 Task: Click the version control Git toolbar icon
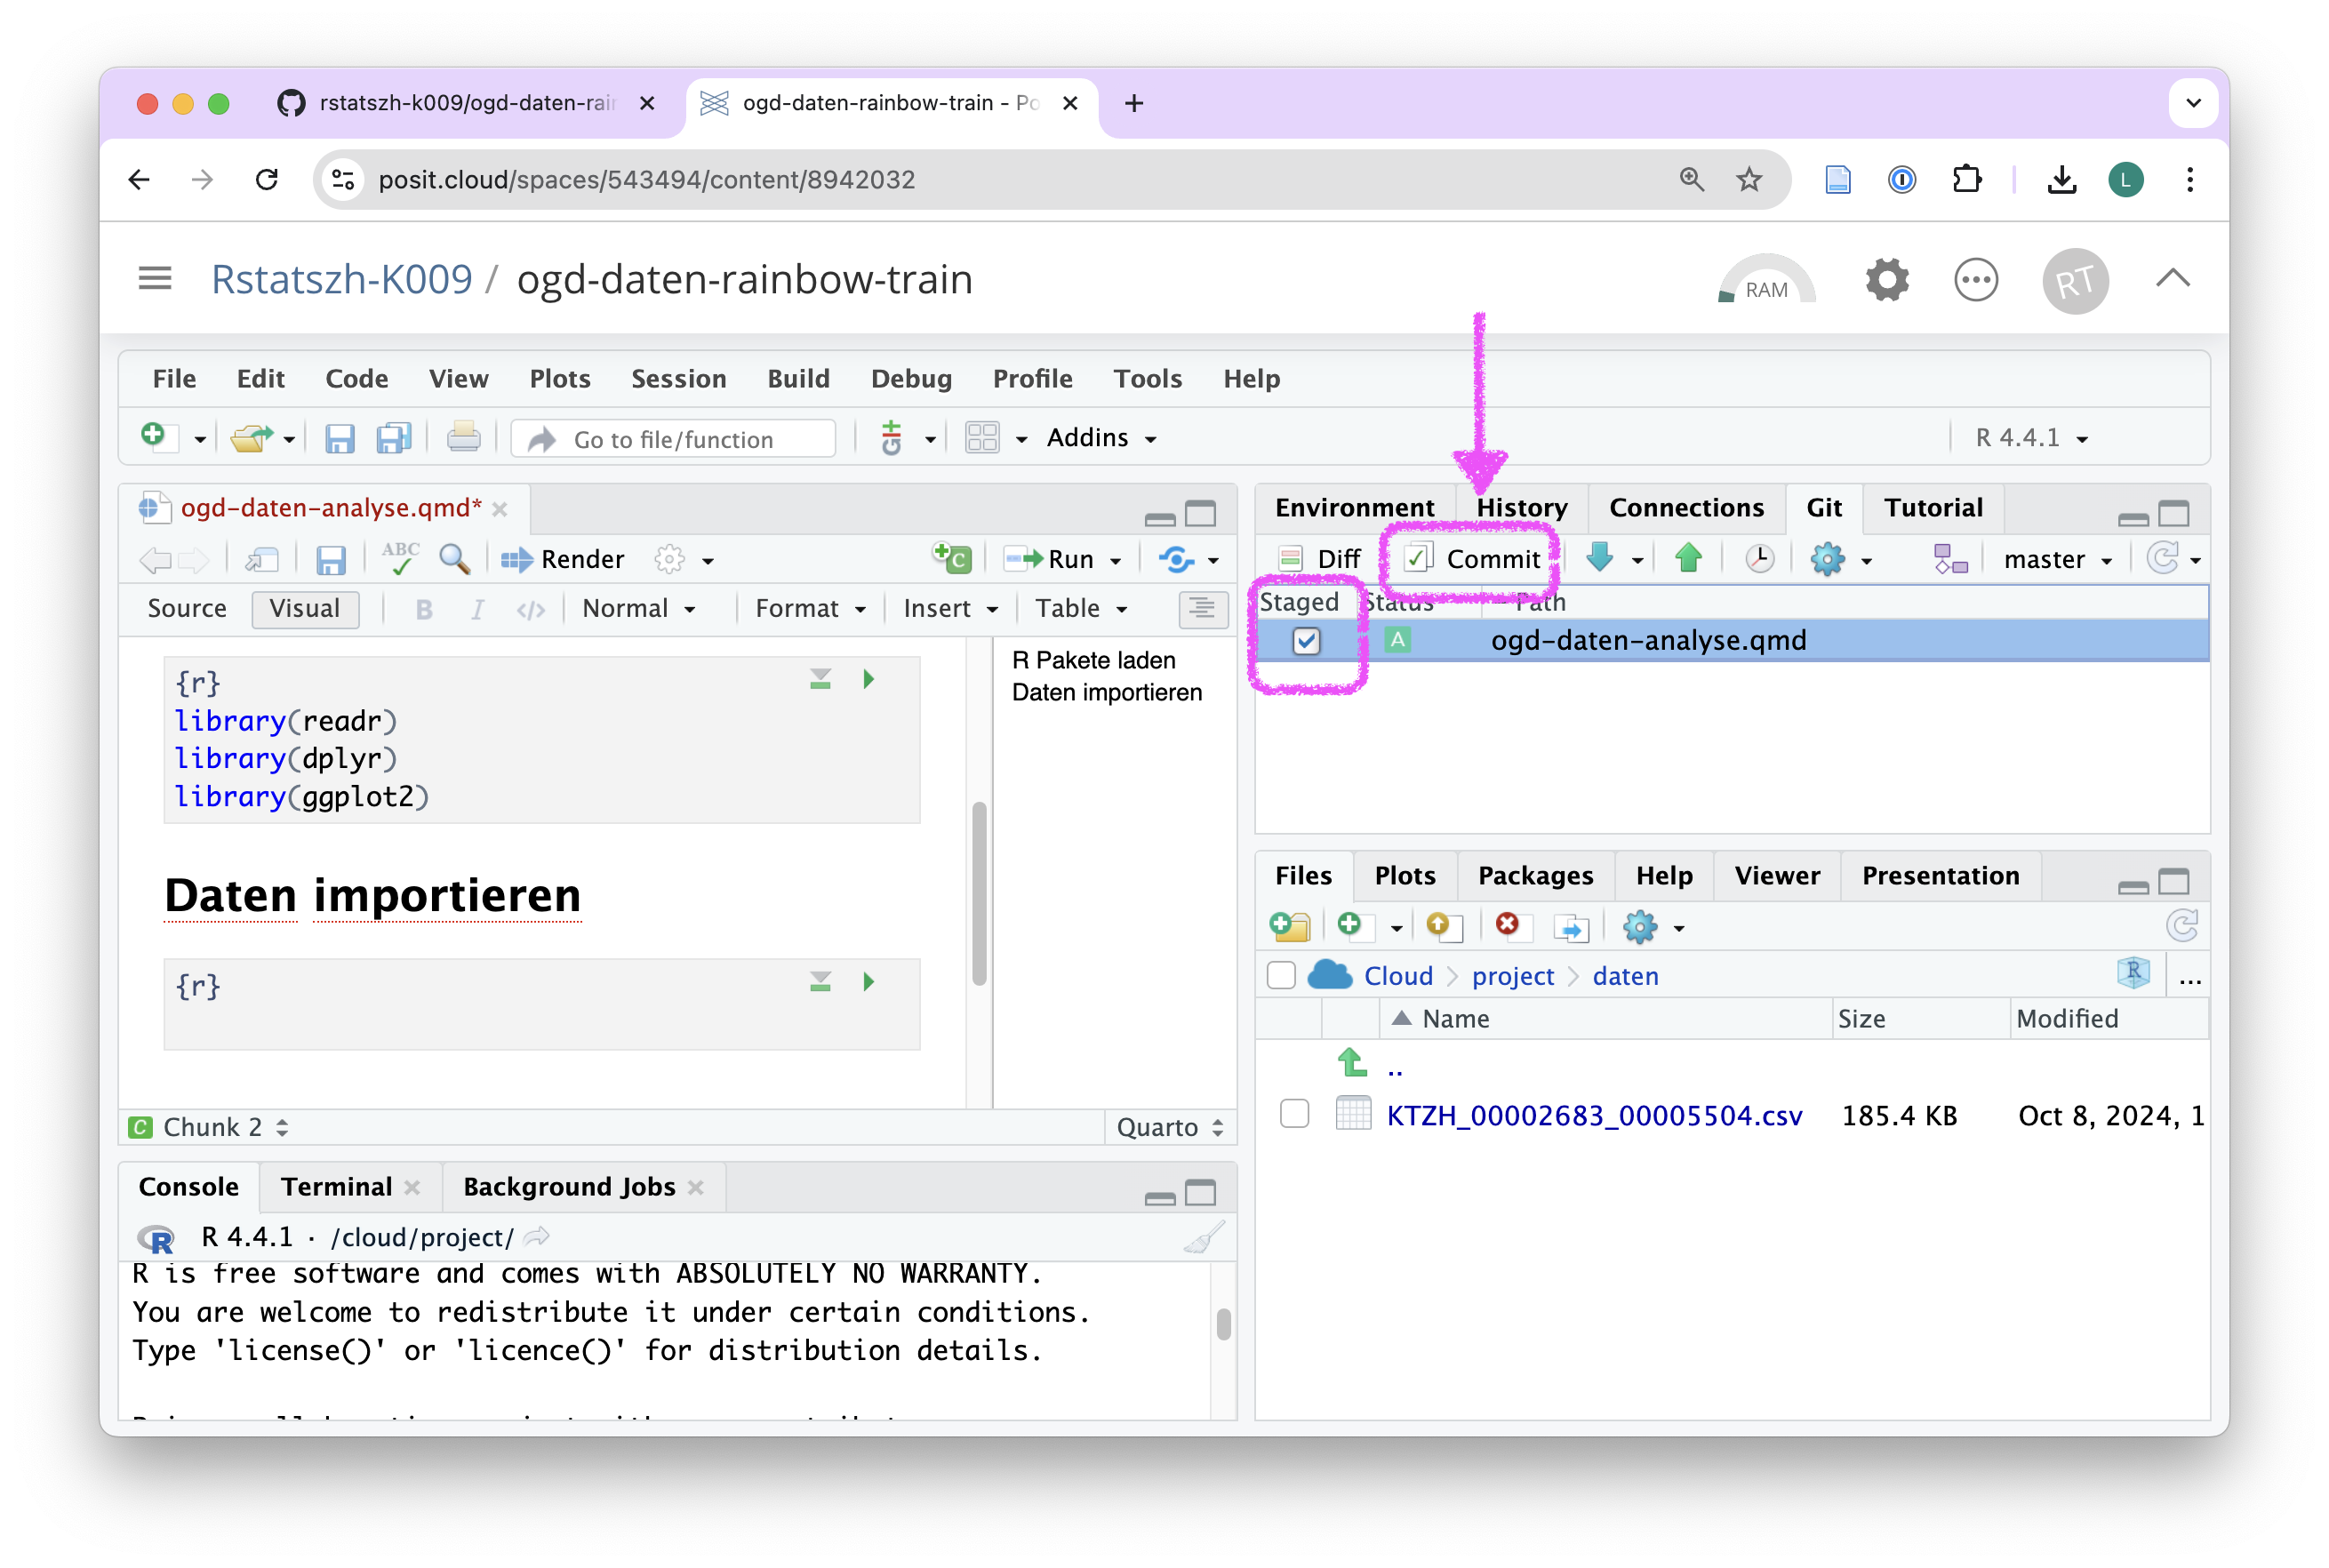pos(891,438)
